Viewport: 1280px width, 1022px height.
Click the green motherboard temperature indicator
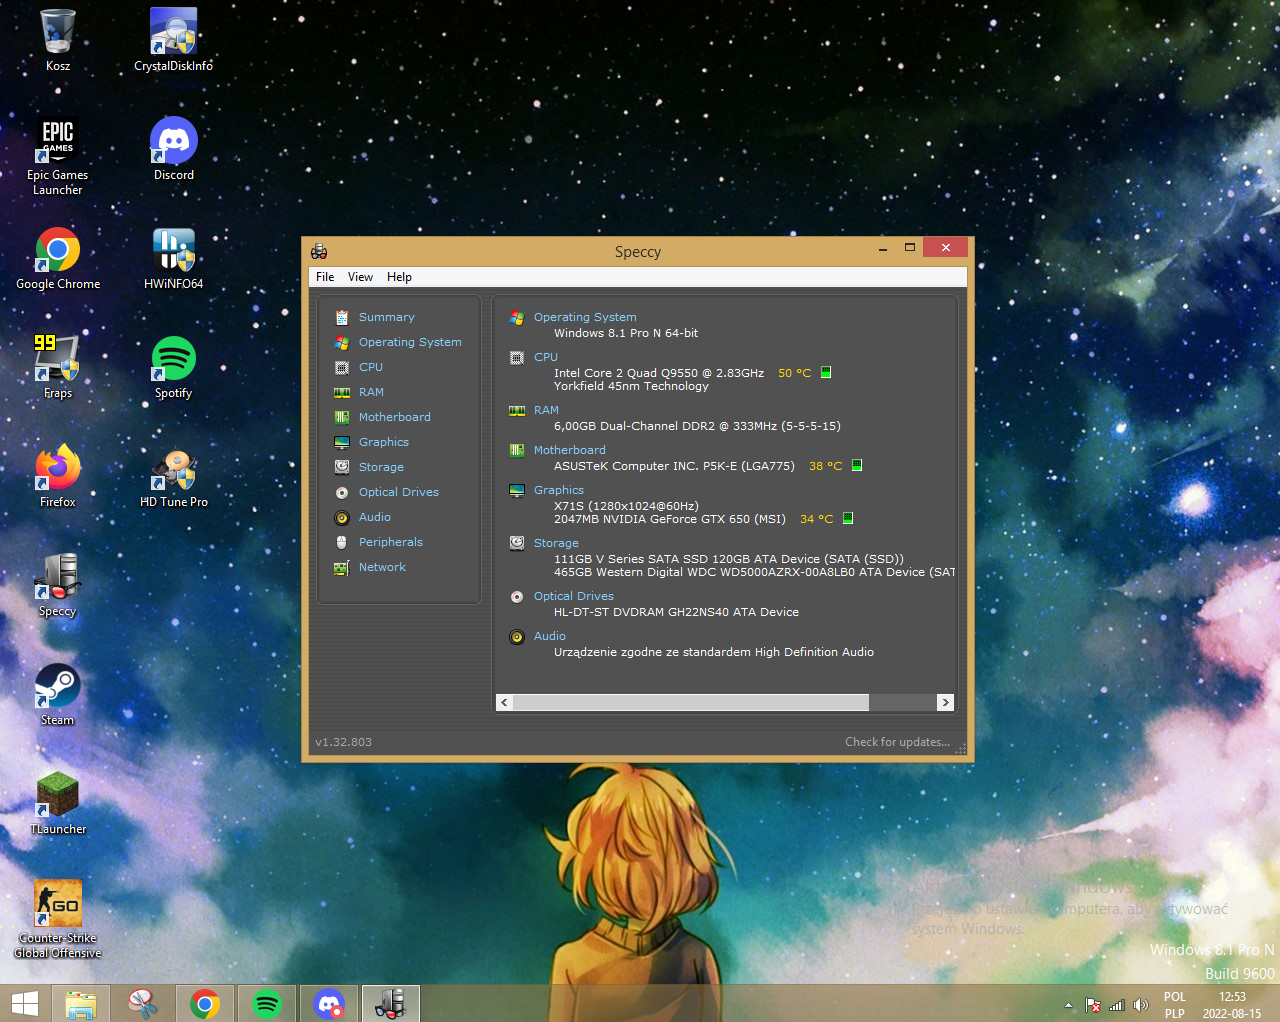(857, 465)
